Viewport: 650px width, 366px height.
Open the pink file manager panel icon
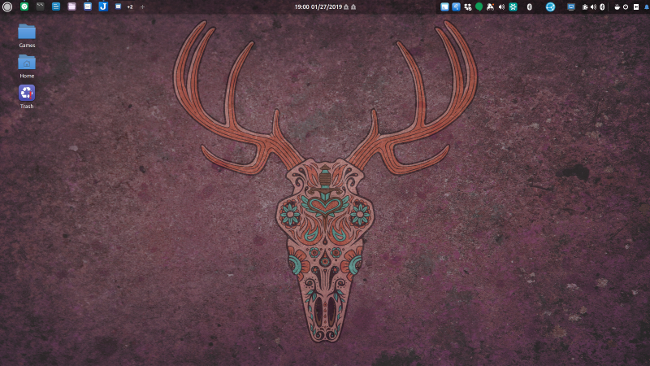coord(72,7)
